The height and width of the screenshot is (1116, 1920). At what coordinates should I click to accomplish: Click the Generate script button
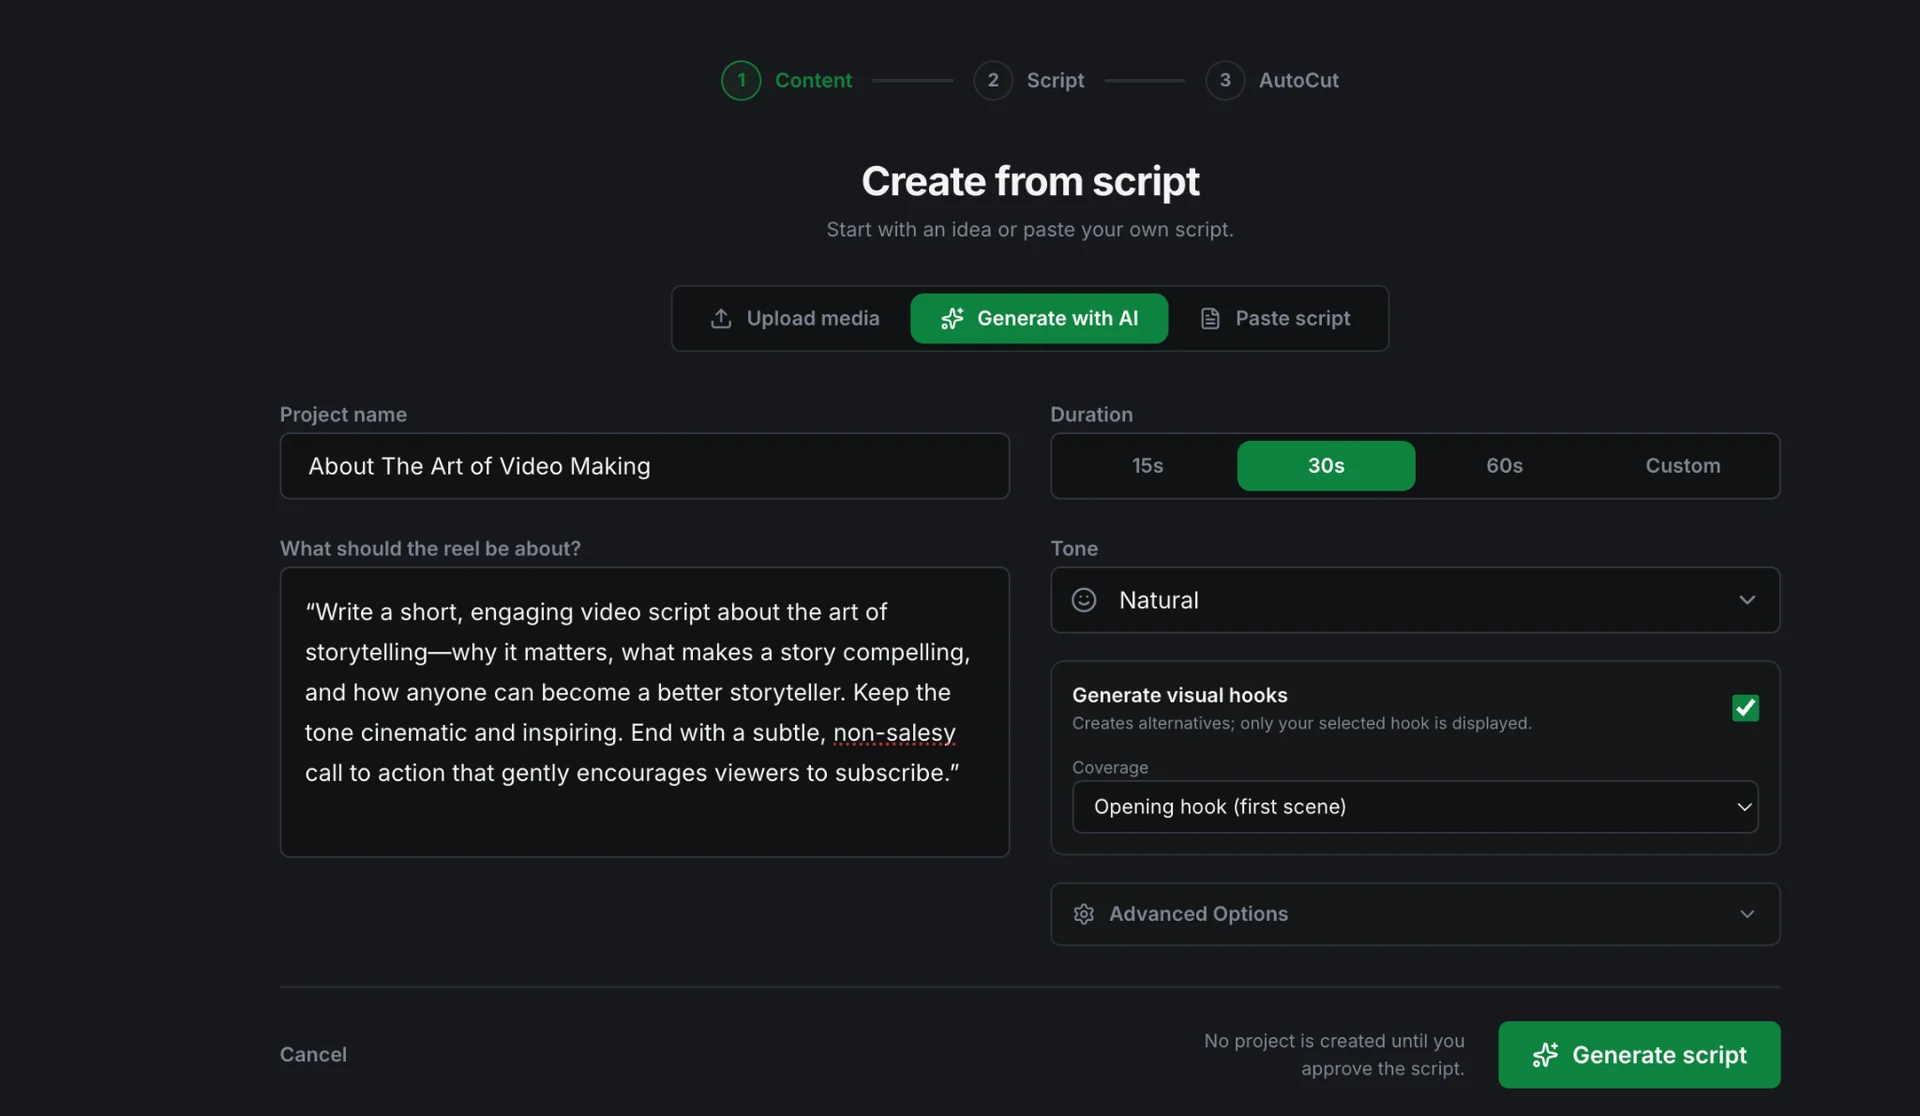coord(1639,1055)
